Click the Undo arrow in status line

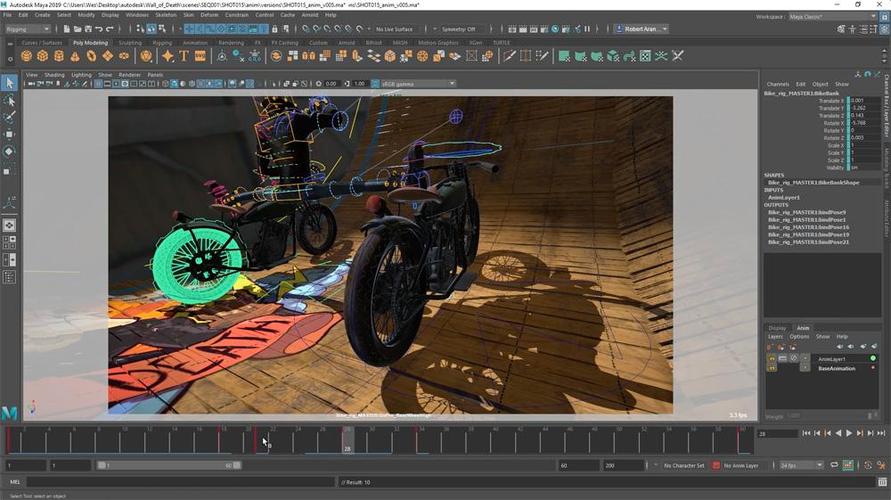(99, 28)
